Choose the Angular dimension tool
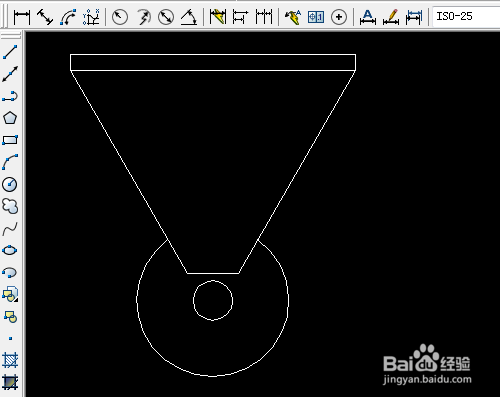 point(189,17)
